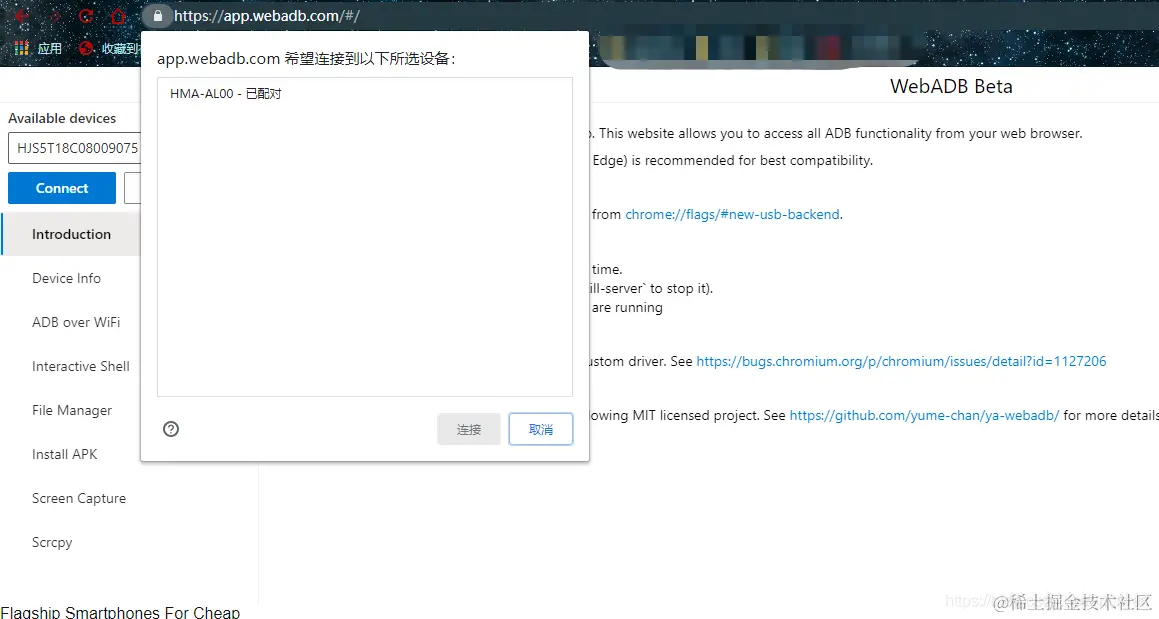Open File Manager section
1159x619 pixels.
pyautogui.click(x=72, y=410)
